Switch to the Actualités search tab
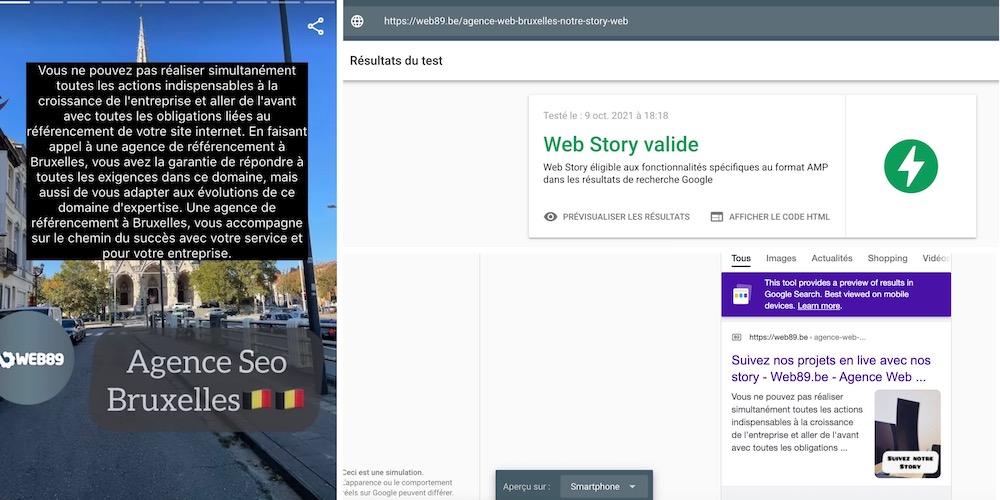The image size is (1000, 500). (x=832, y=258)
